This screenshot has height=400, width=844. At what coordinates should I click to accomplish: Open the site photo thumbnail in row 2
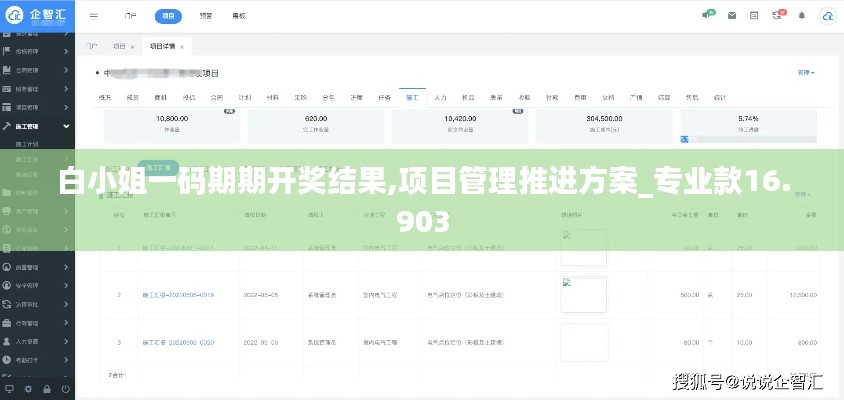pyautogui.click(x=584, y=294)
